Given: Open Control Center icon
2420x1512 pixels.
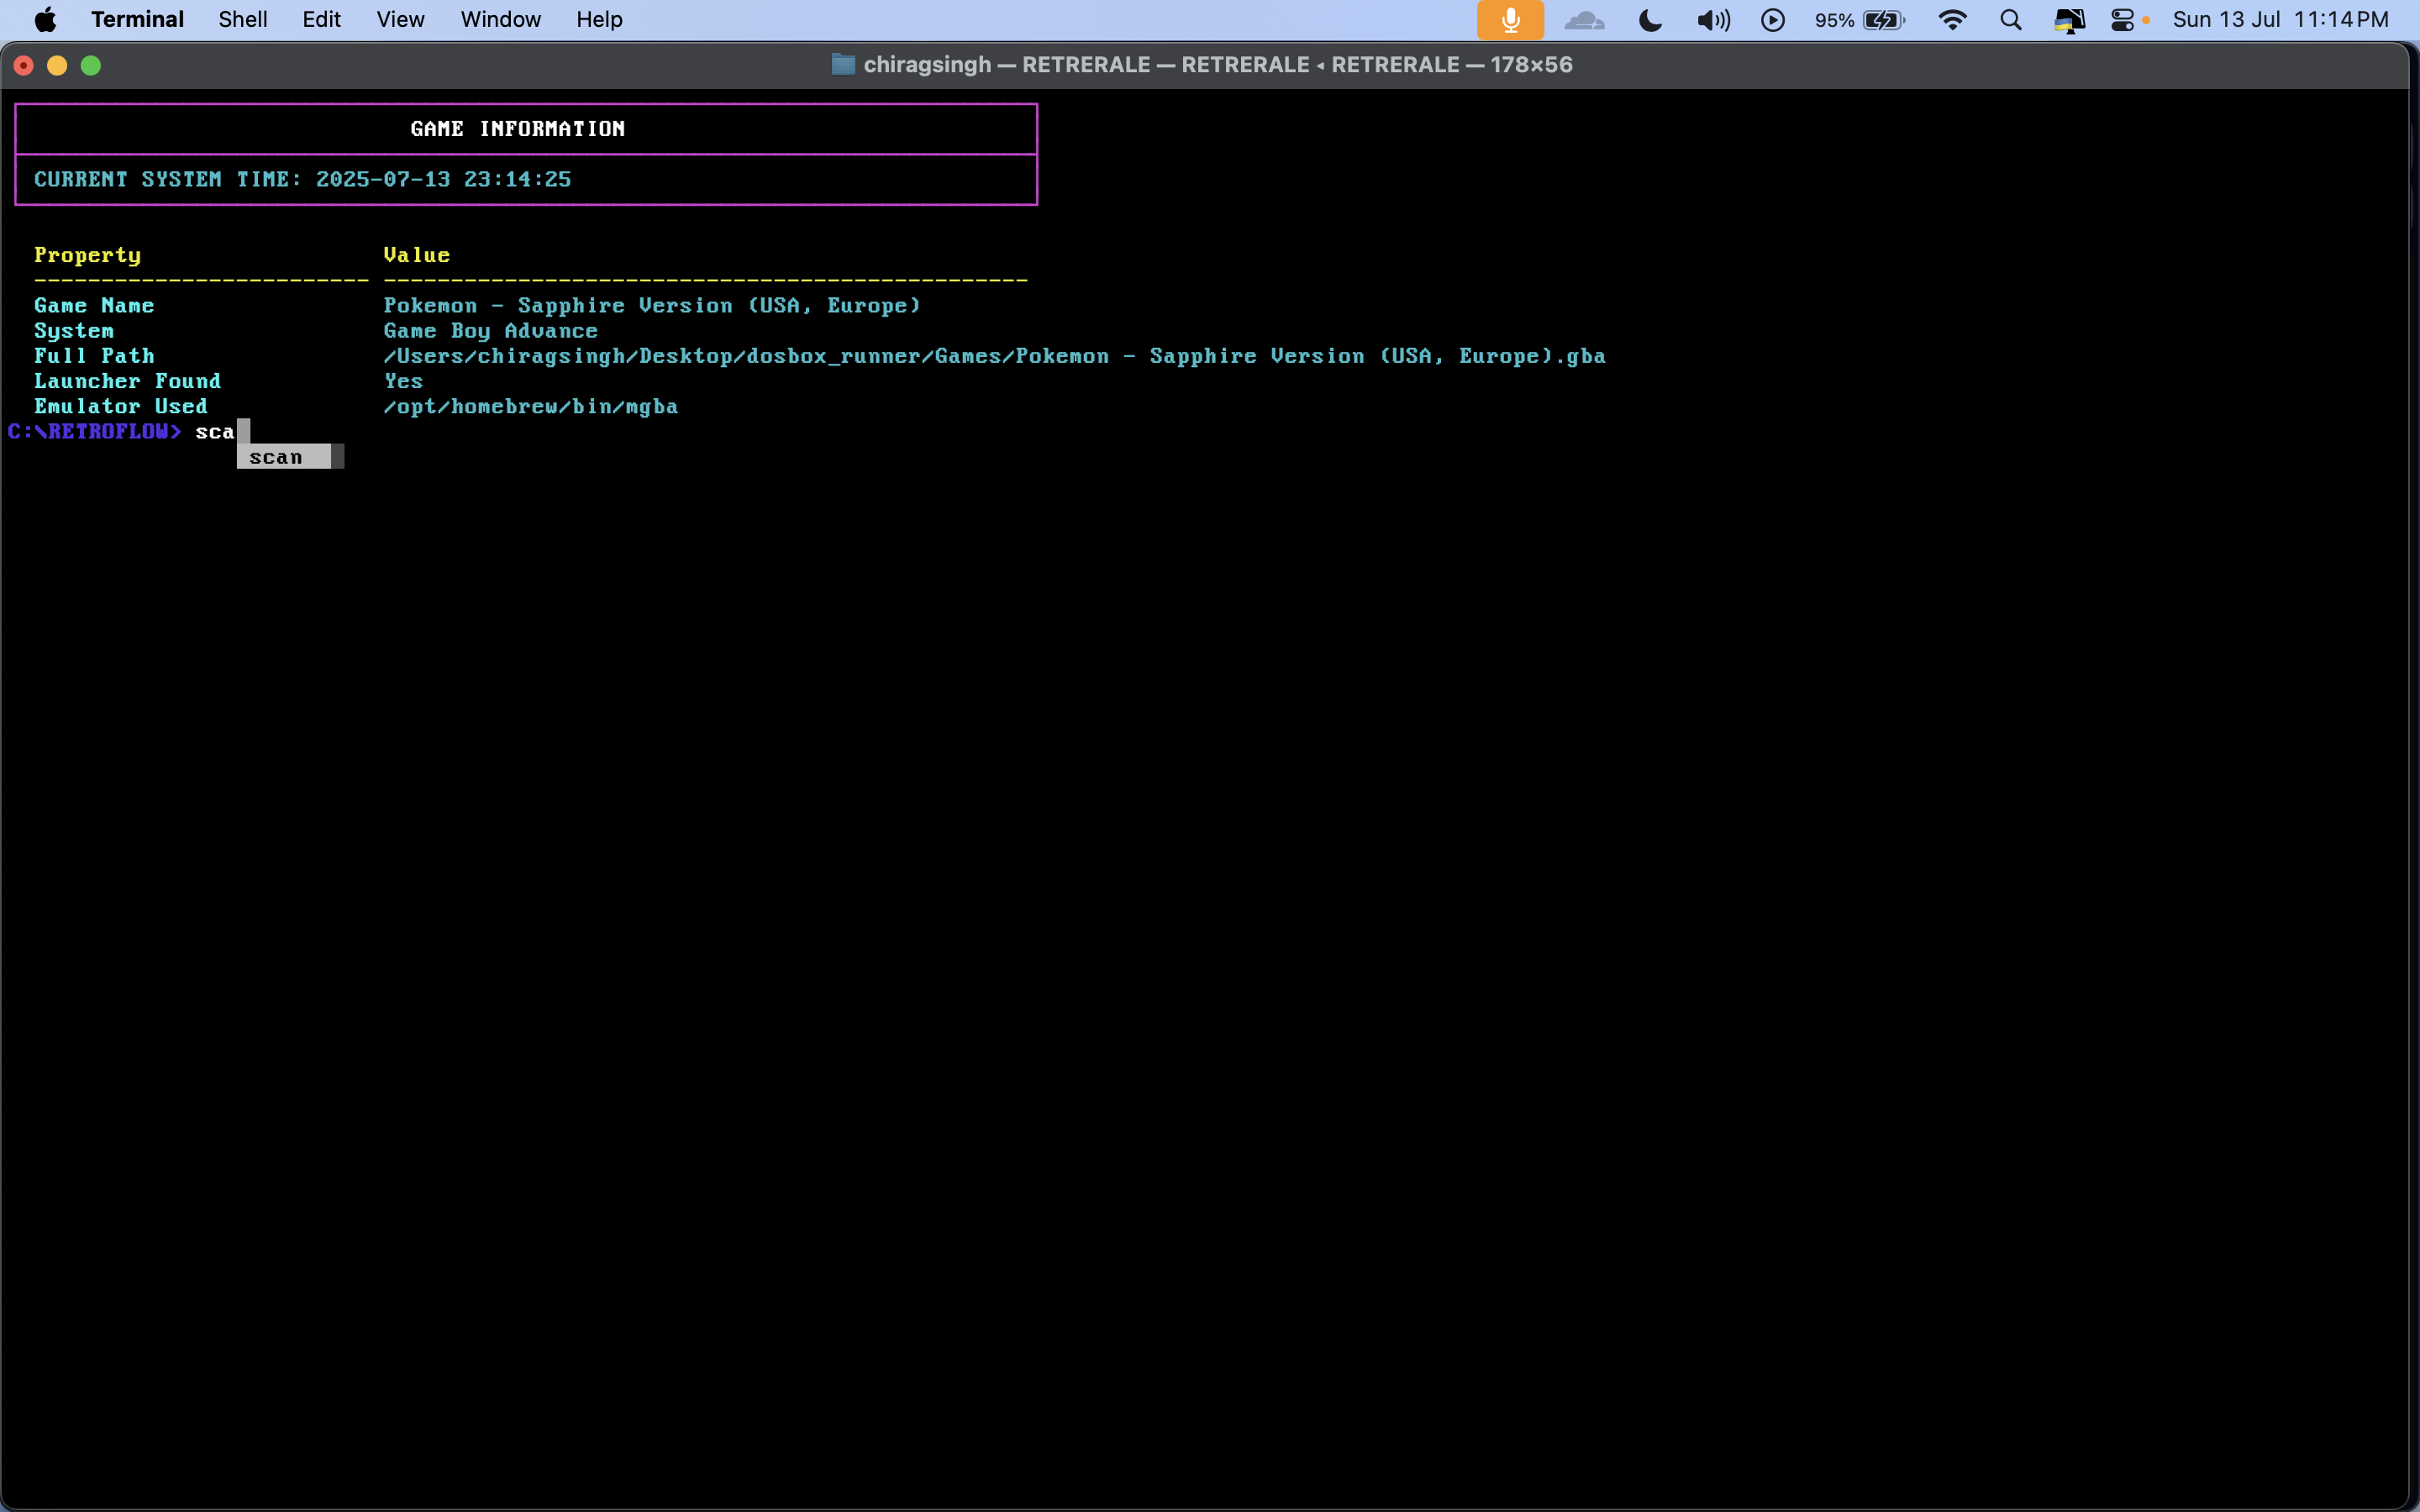Looking at the screenshot, I should tap(2122, 20).
